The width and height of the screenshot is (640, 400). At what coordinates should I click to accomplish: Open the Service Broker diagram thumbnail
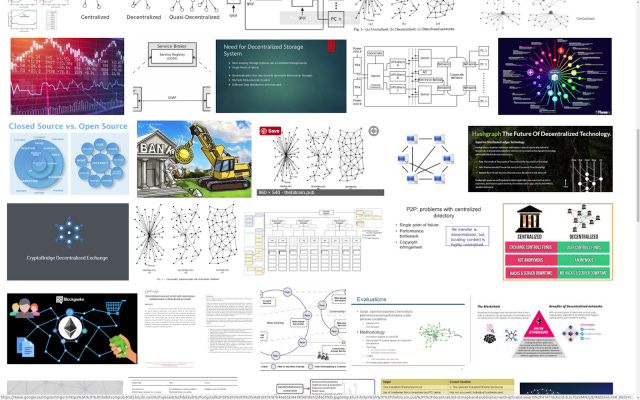(x=172, y=76)
